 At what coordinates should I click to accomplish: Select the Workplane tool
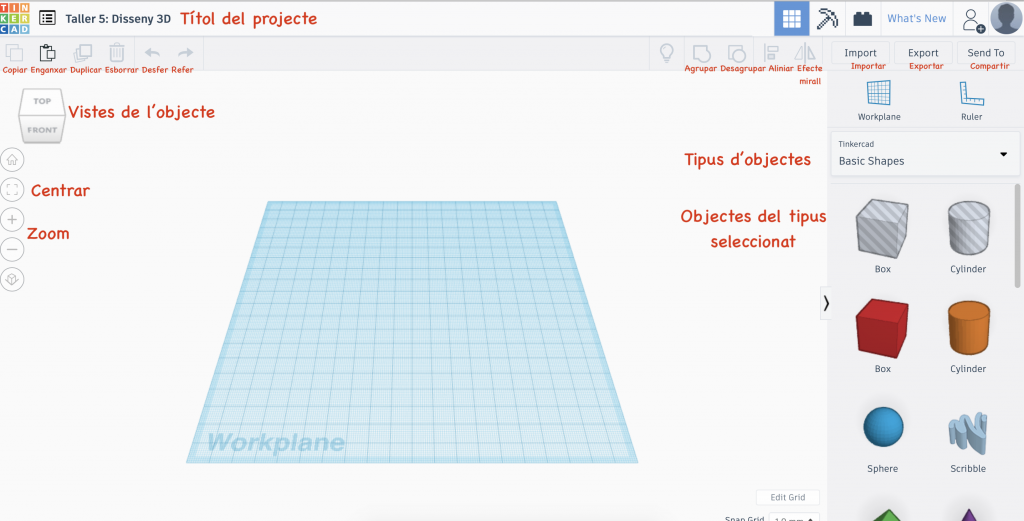pos(879,99)
